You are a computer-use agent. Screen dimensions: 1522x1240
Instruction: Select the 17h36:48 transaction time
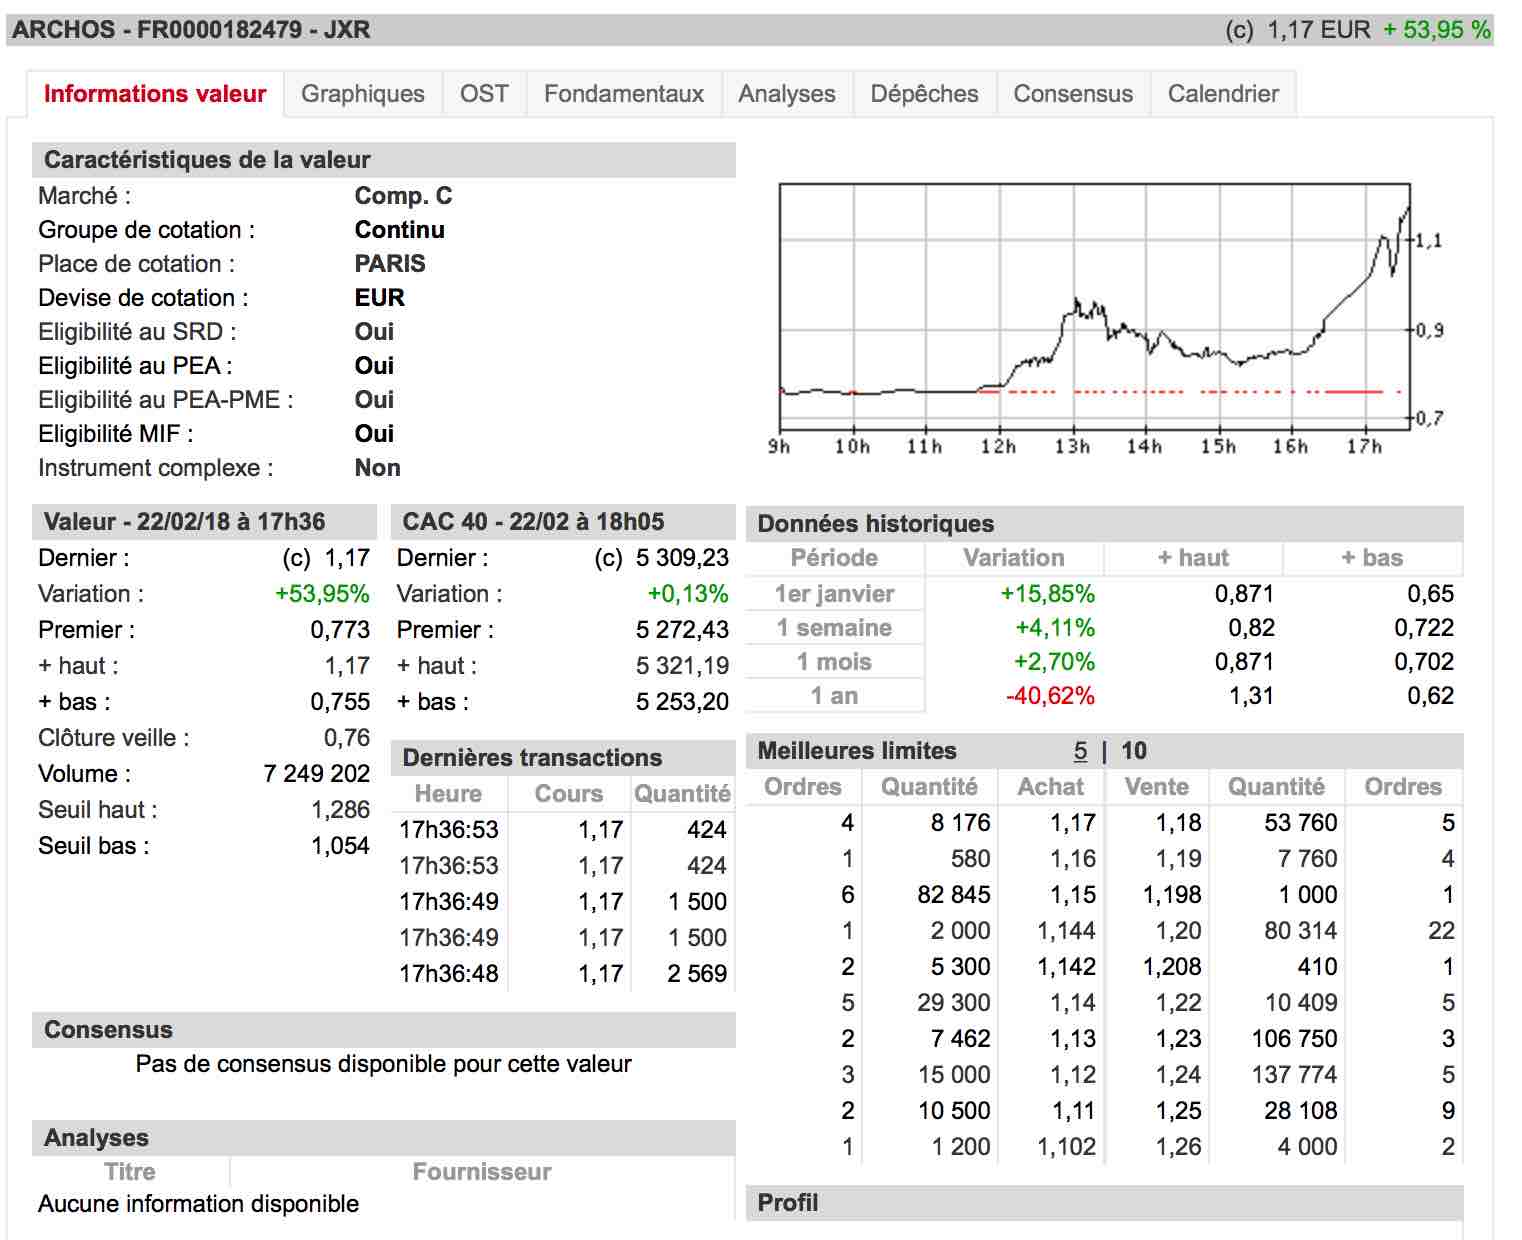pyautogui.click(x=449, y=974)
